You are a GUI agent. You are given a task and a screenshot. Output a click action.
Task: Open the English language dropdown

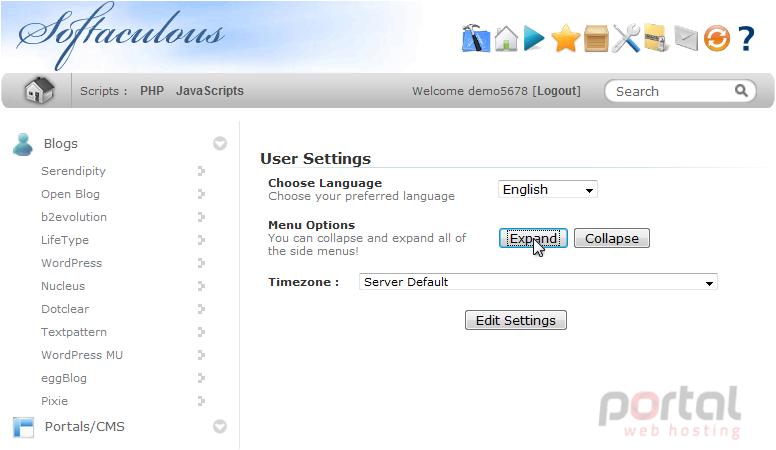(x=547, y=190)
